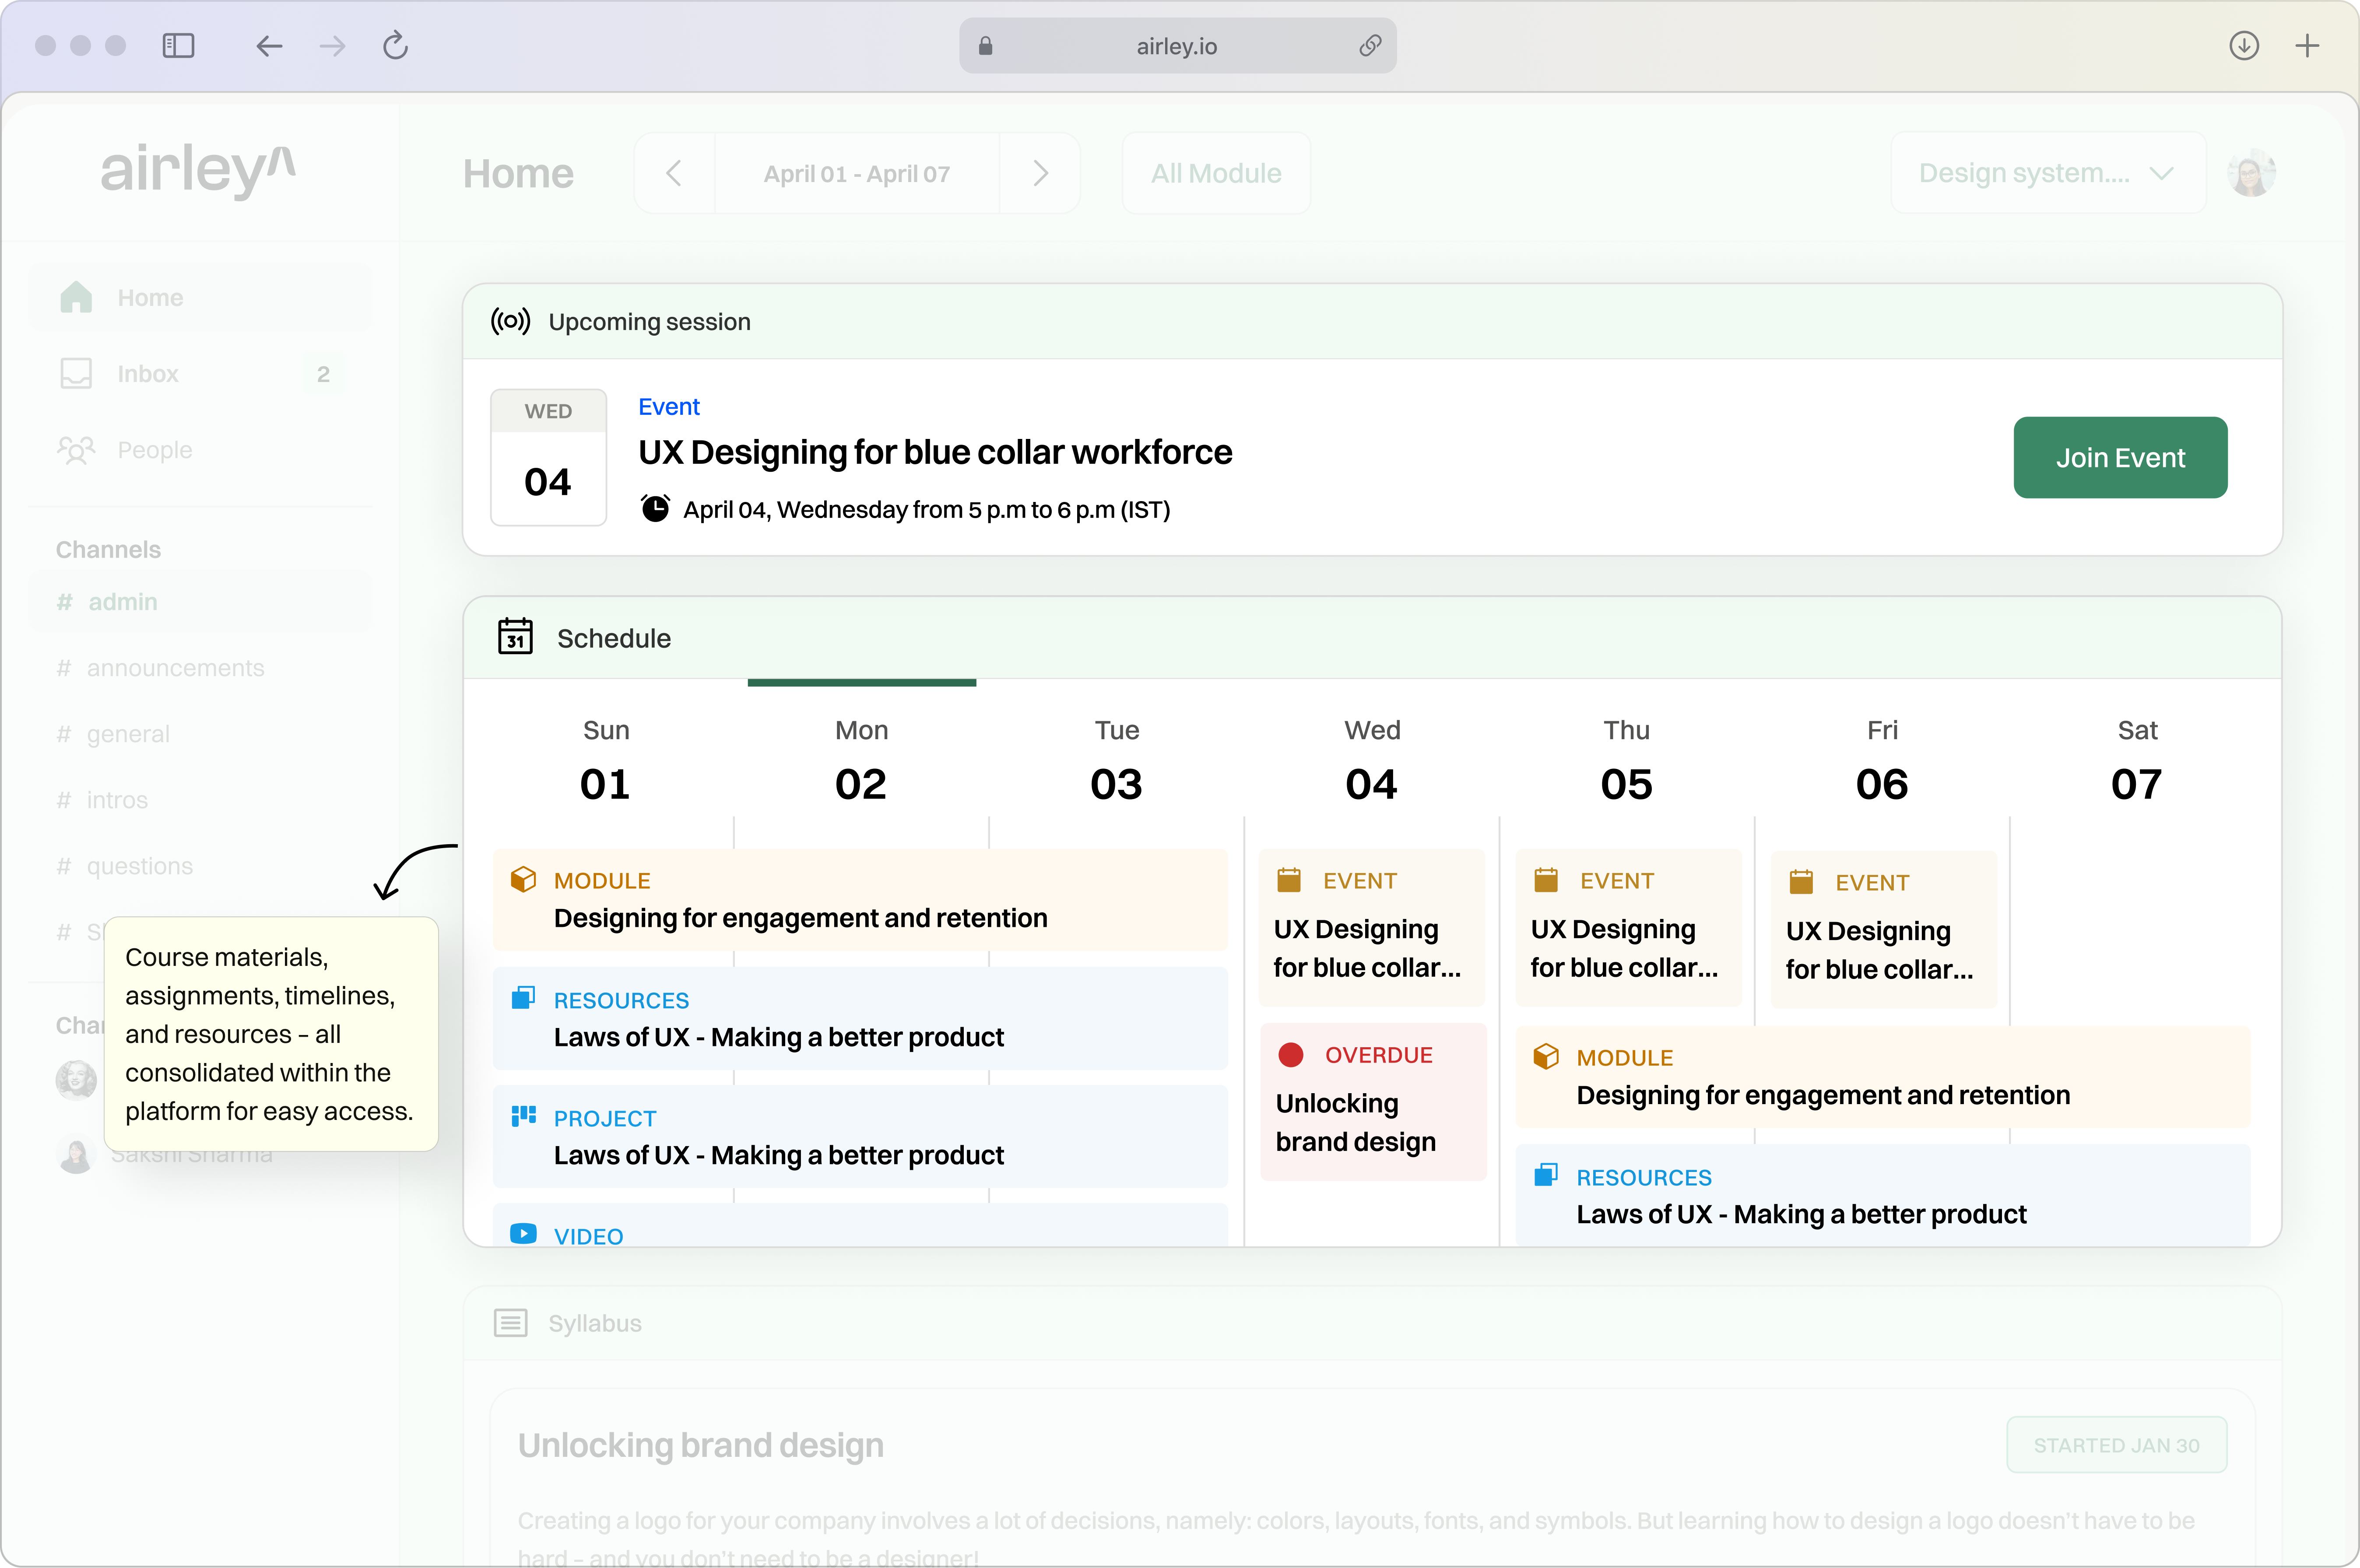Open the first MODULE card starting Sunday
The height and width of the screenshot is (1568, 2360).
pyautogui.click(x=860, y=900)
